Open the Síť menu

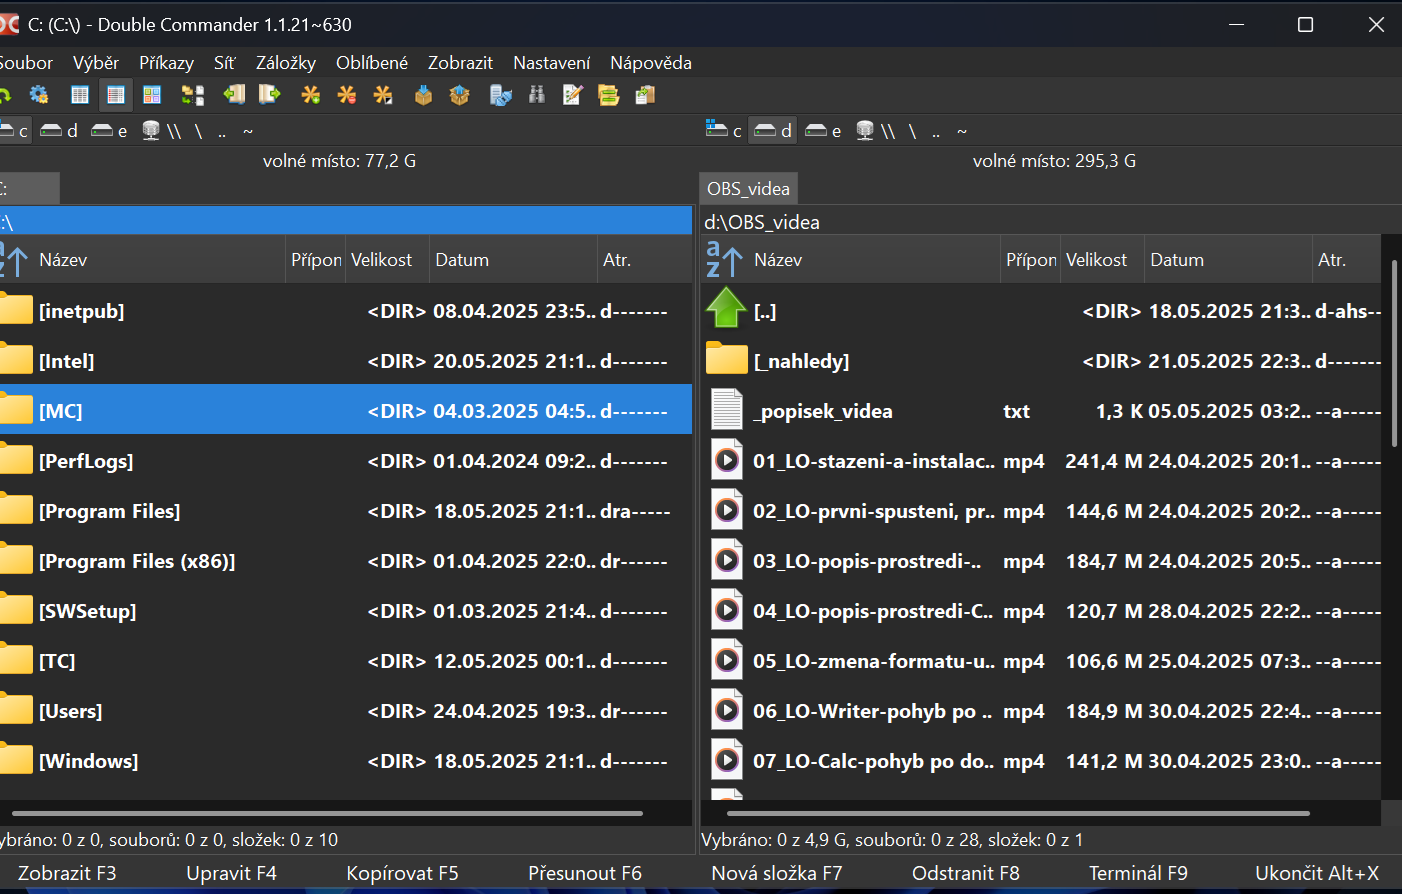pos(224,63)
